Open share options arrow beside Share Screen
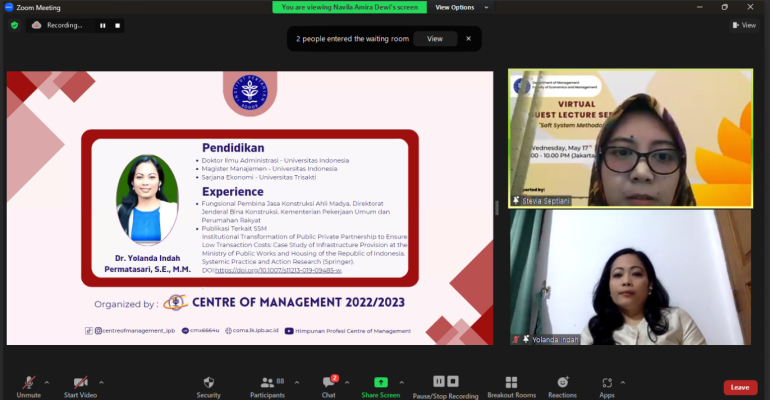Viewport: 770px width, 400px height. click(402, 382)
